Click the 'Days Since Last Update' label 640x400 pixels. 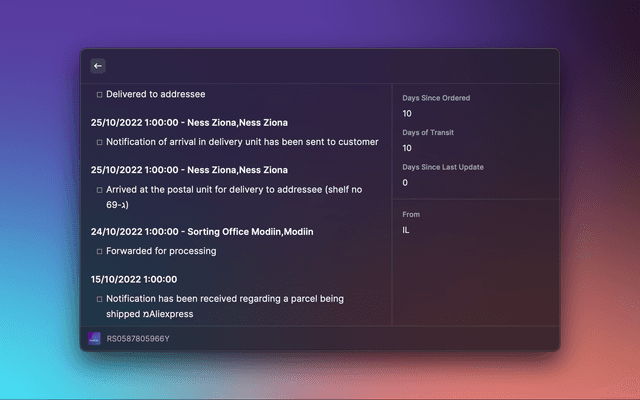tap(443, 167)
